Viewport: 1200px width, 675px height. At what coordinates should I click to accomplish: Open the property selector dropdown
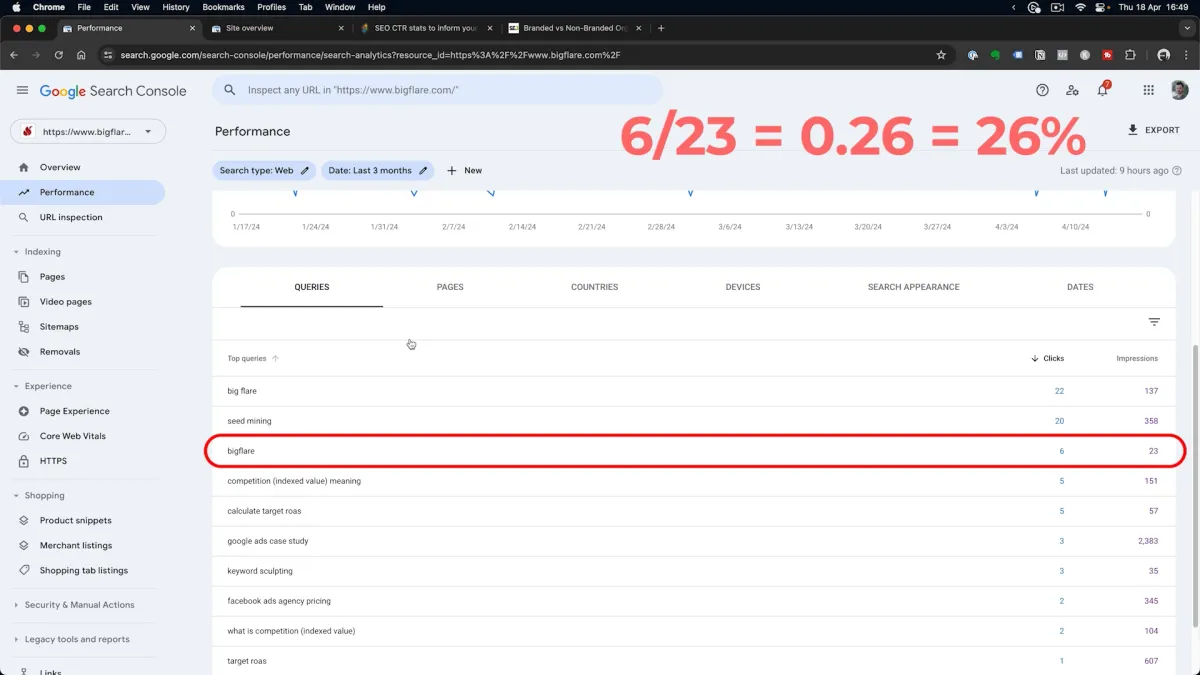(x=88, y=131)
